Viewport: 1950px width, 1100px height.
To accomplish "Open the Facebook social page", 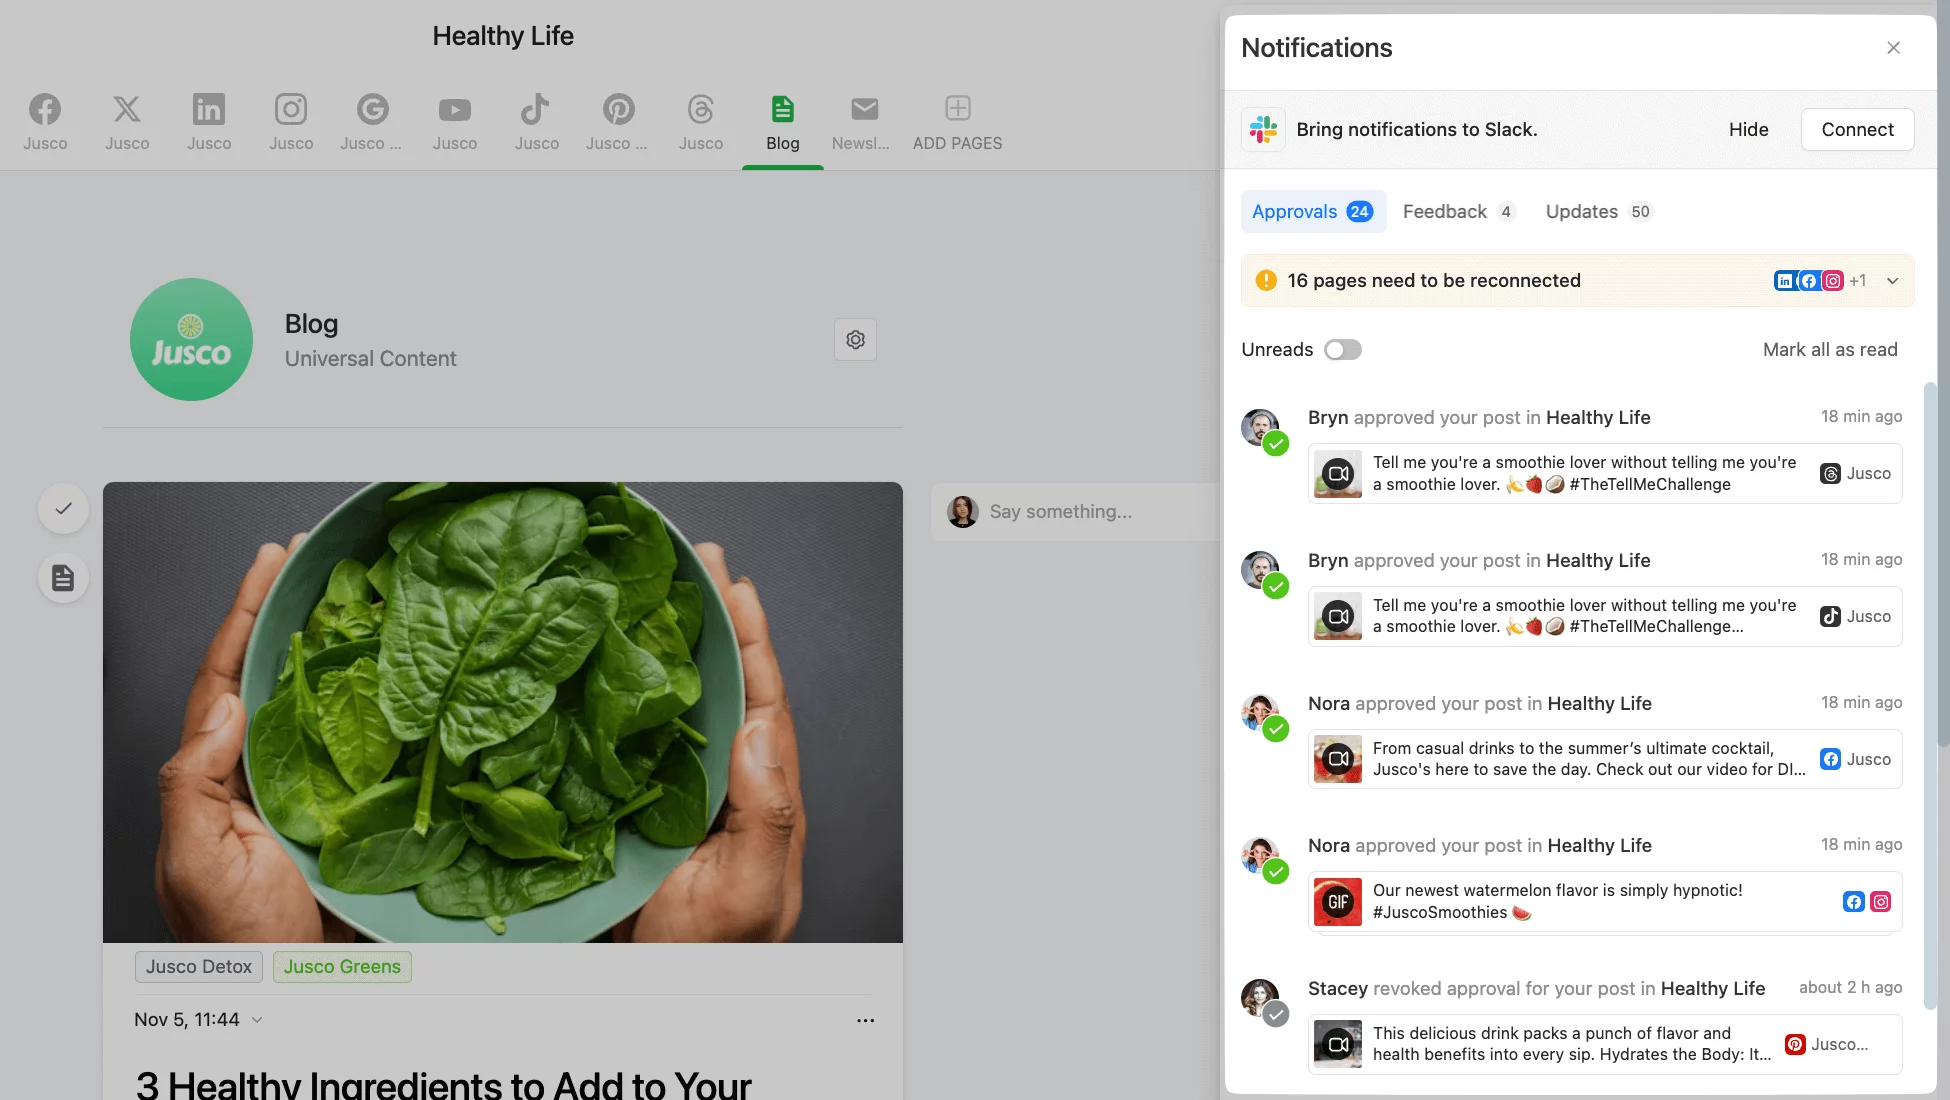I will 46,121.
